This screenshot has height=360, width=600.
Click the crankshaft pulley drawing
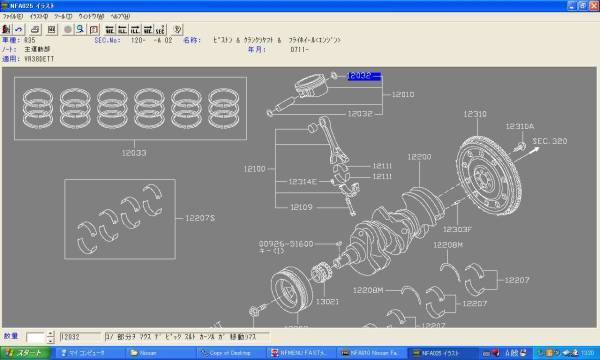click(292, 290)
